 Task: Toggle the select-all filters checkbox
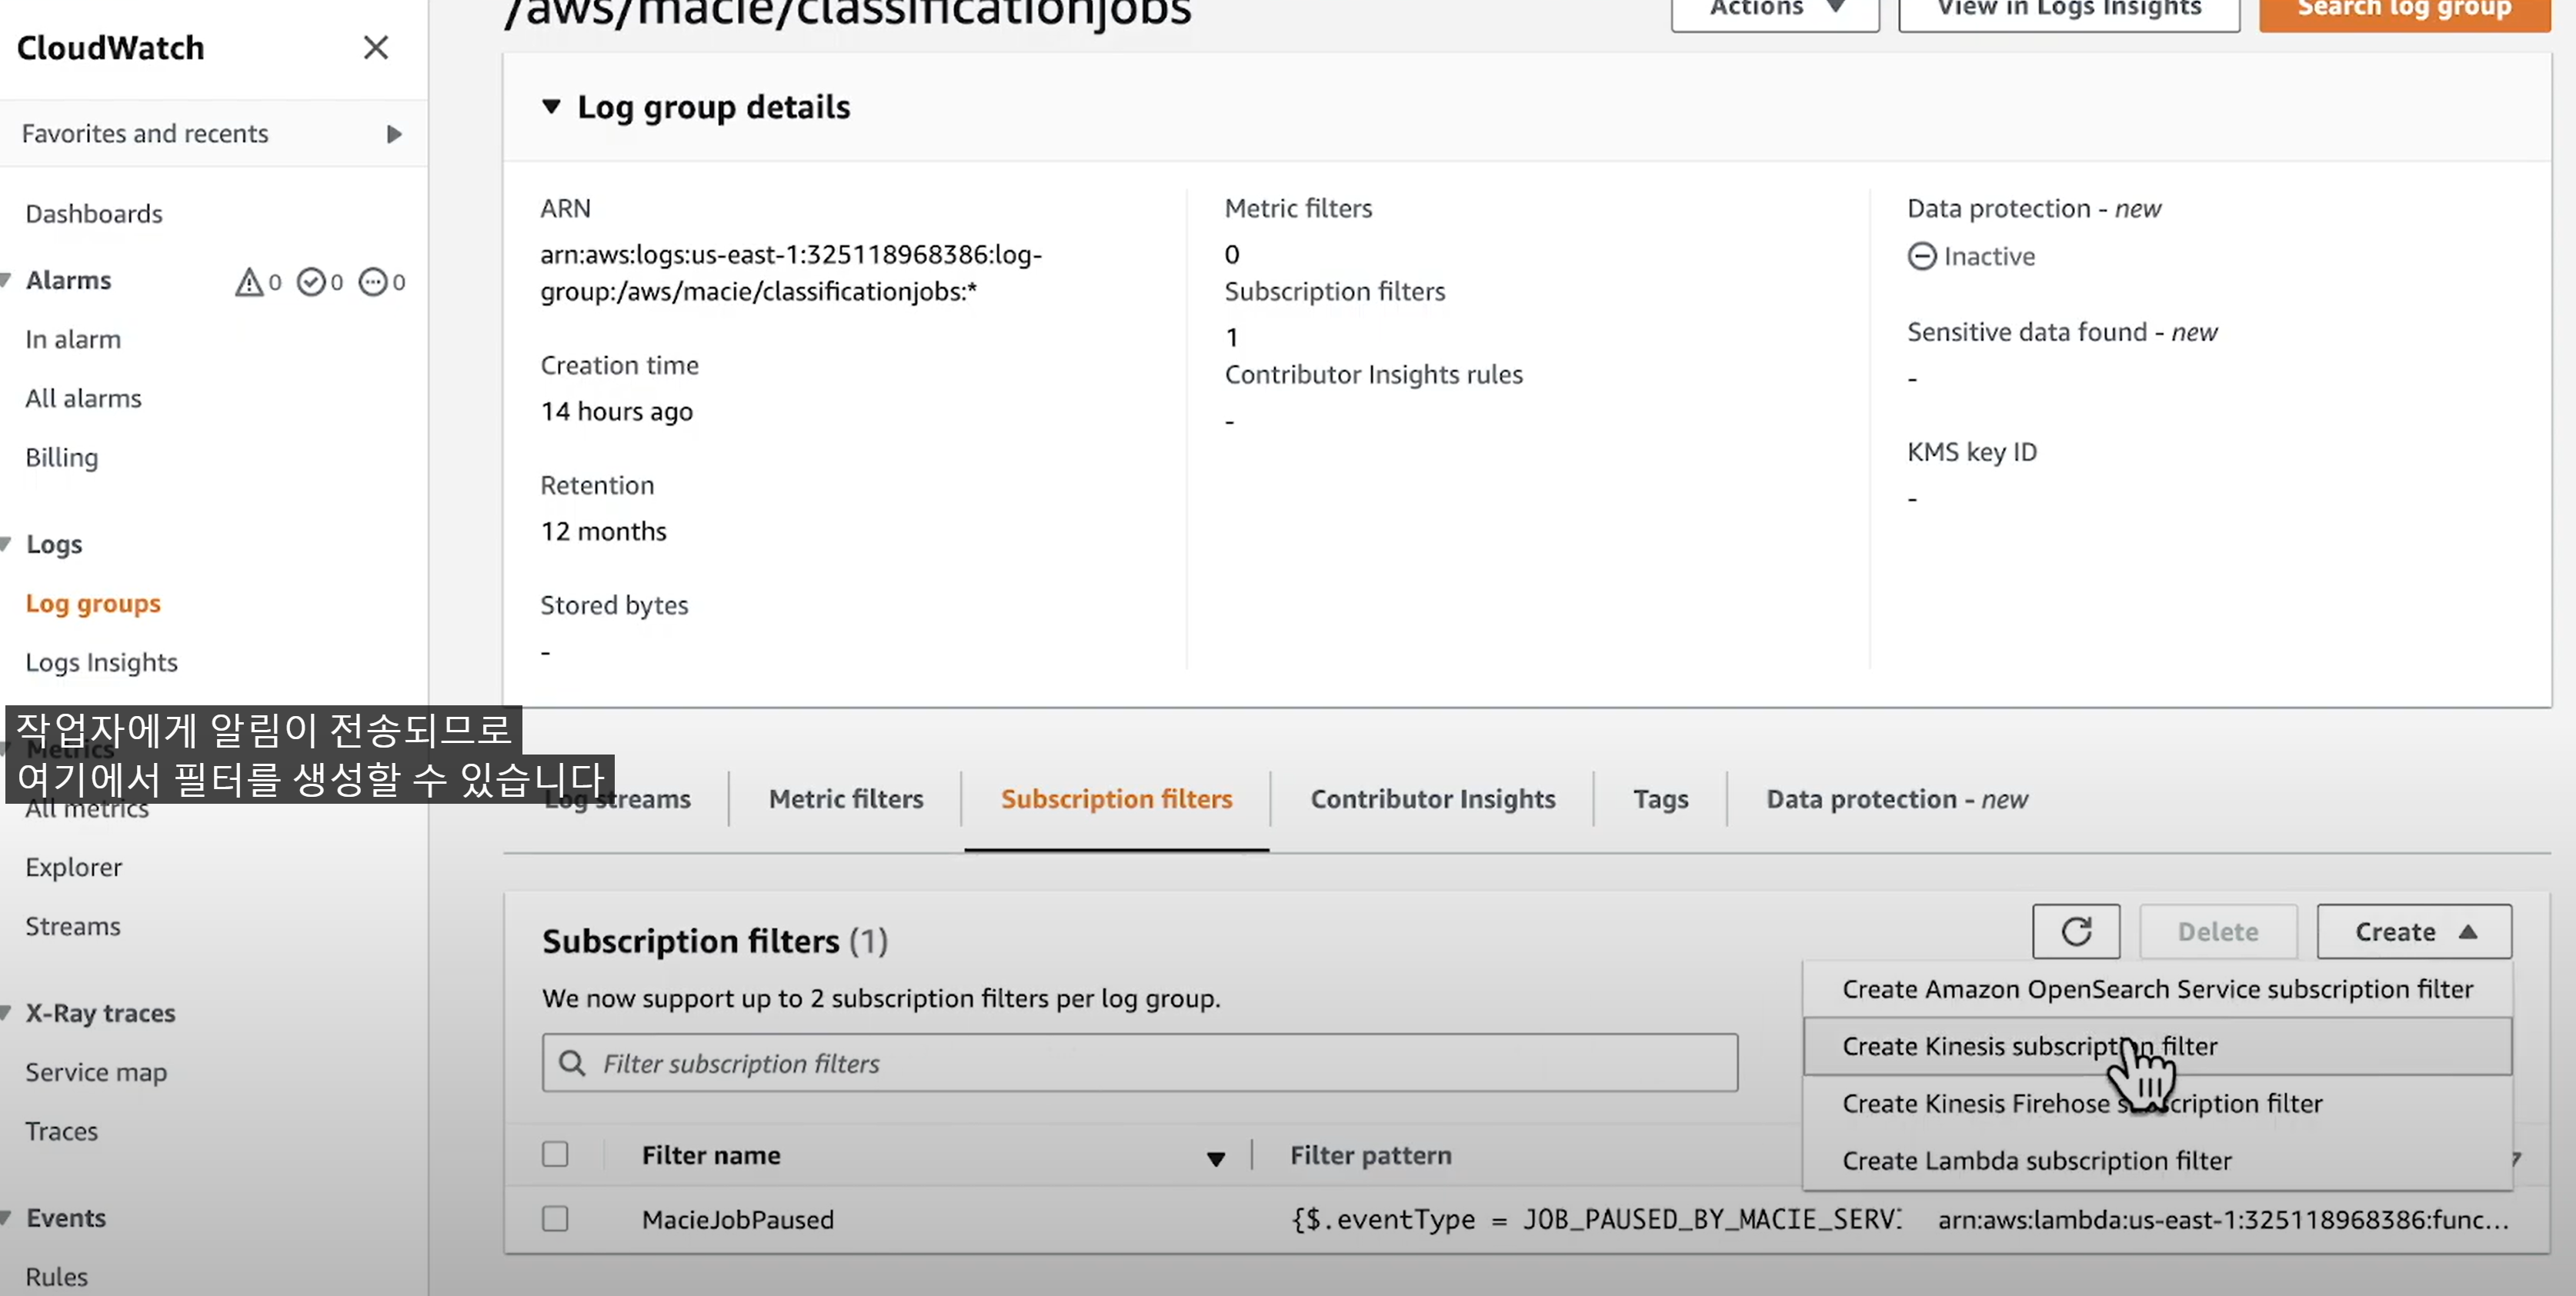click(x=555, y=1154)
